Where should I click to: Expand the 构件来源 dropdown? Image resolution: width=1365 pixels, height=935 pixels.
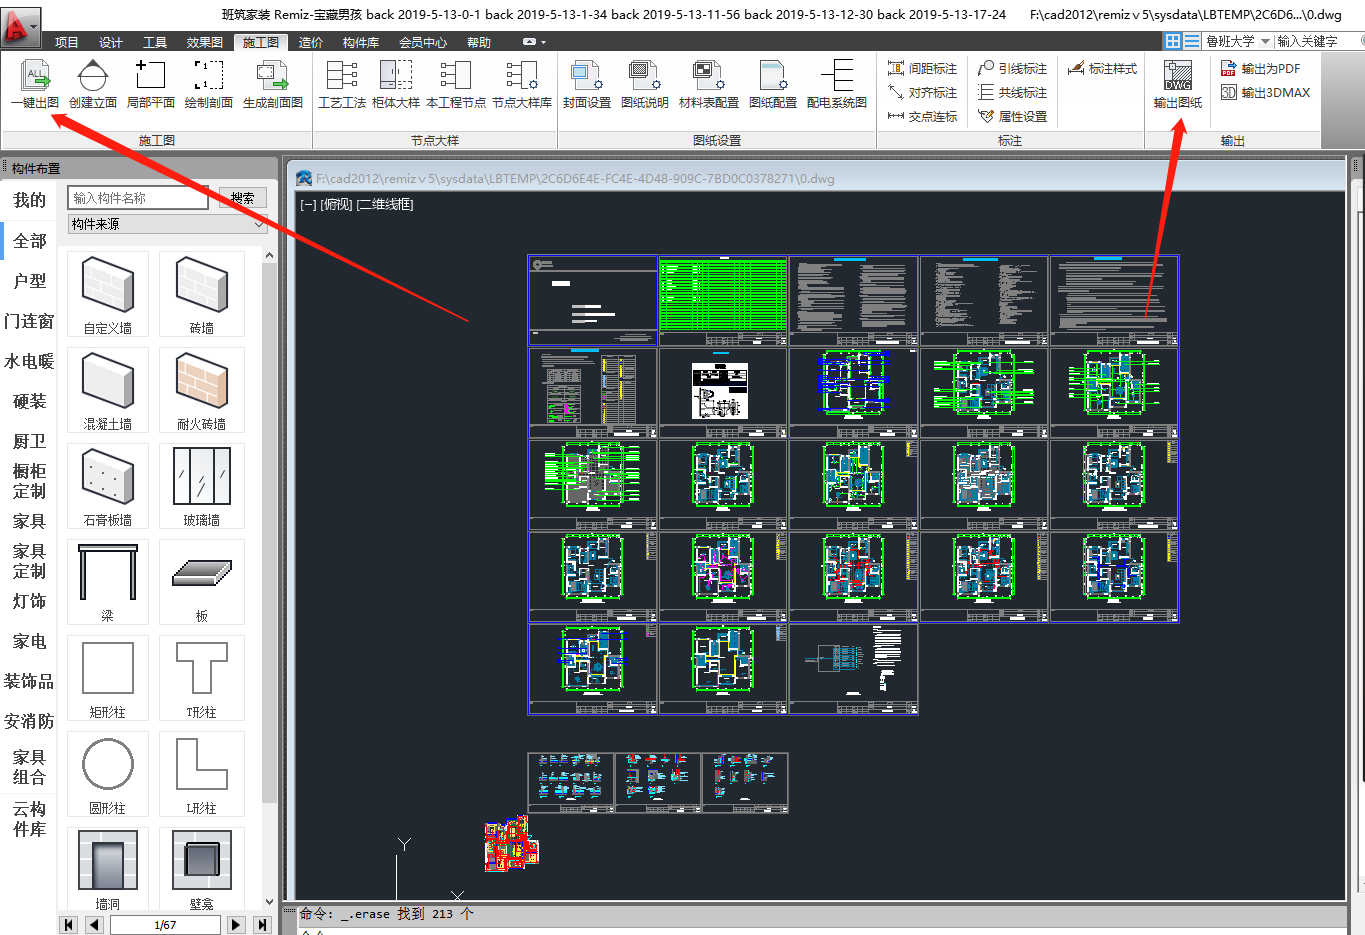coord(168,224)
